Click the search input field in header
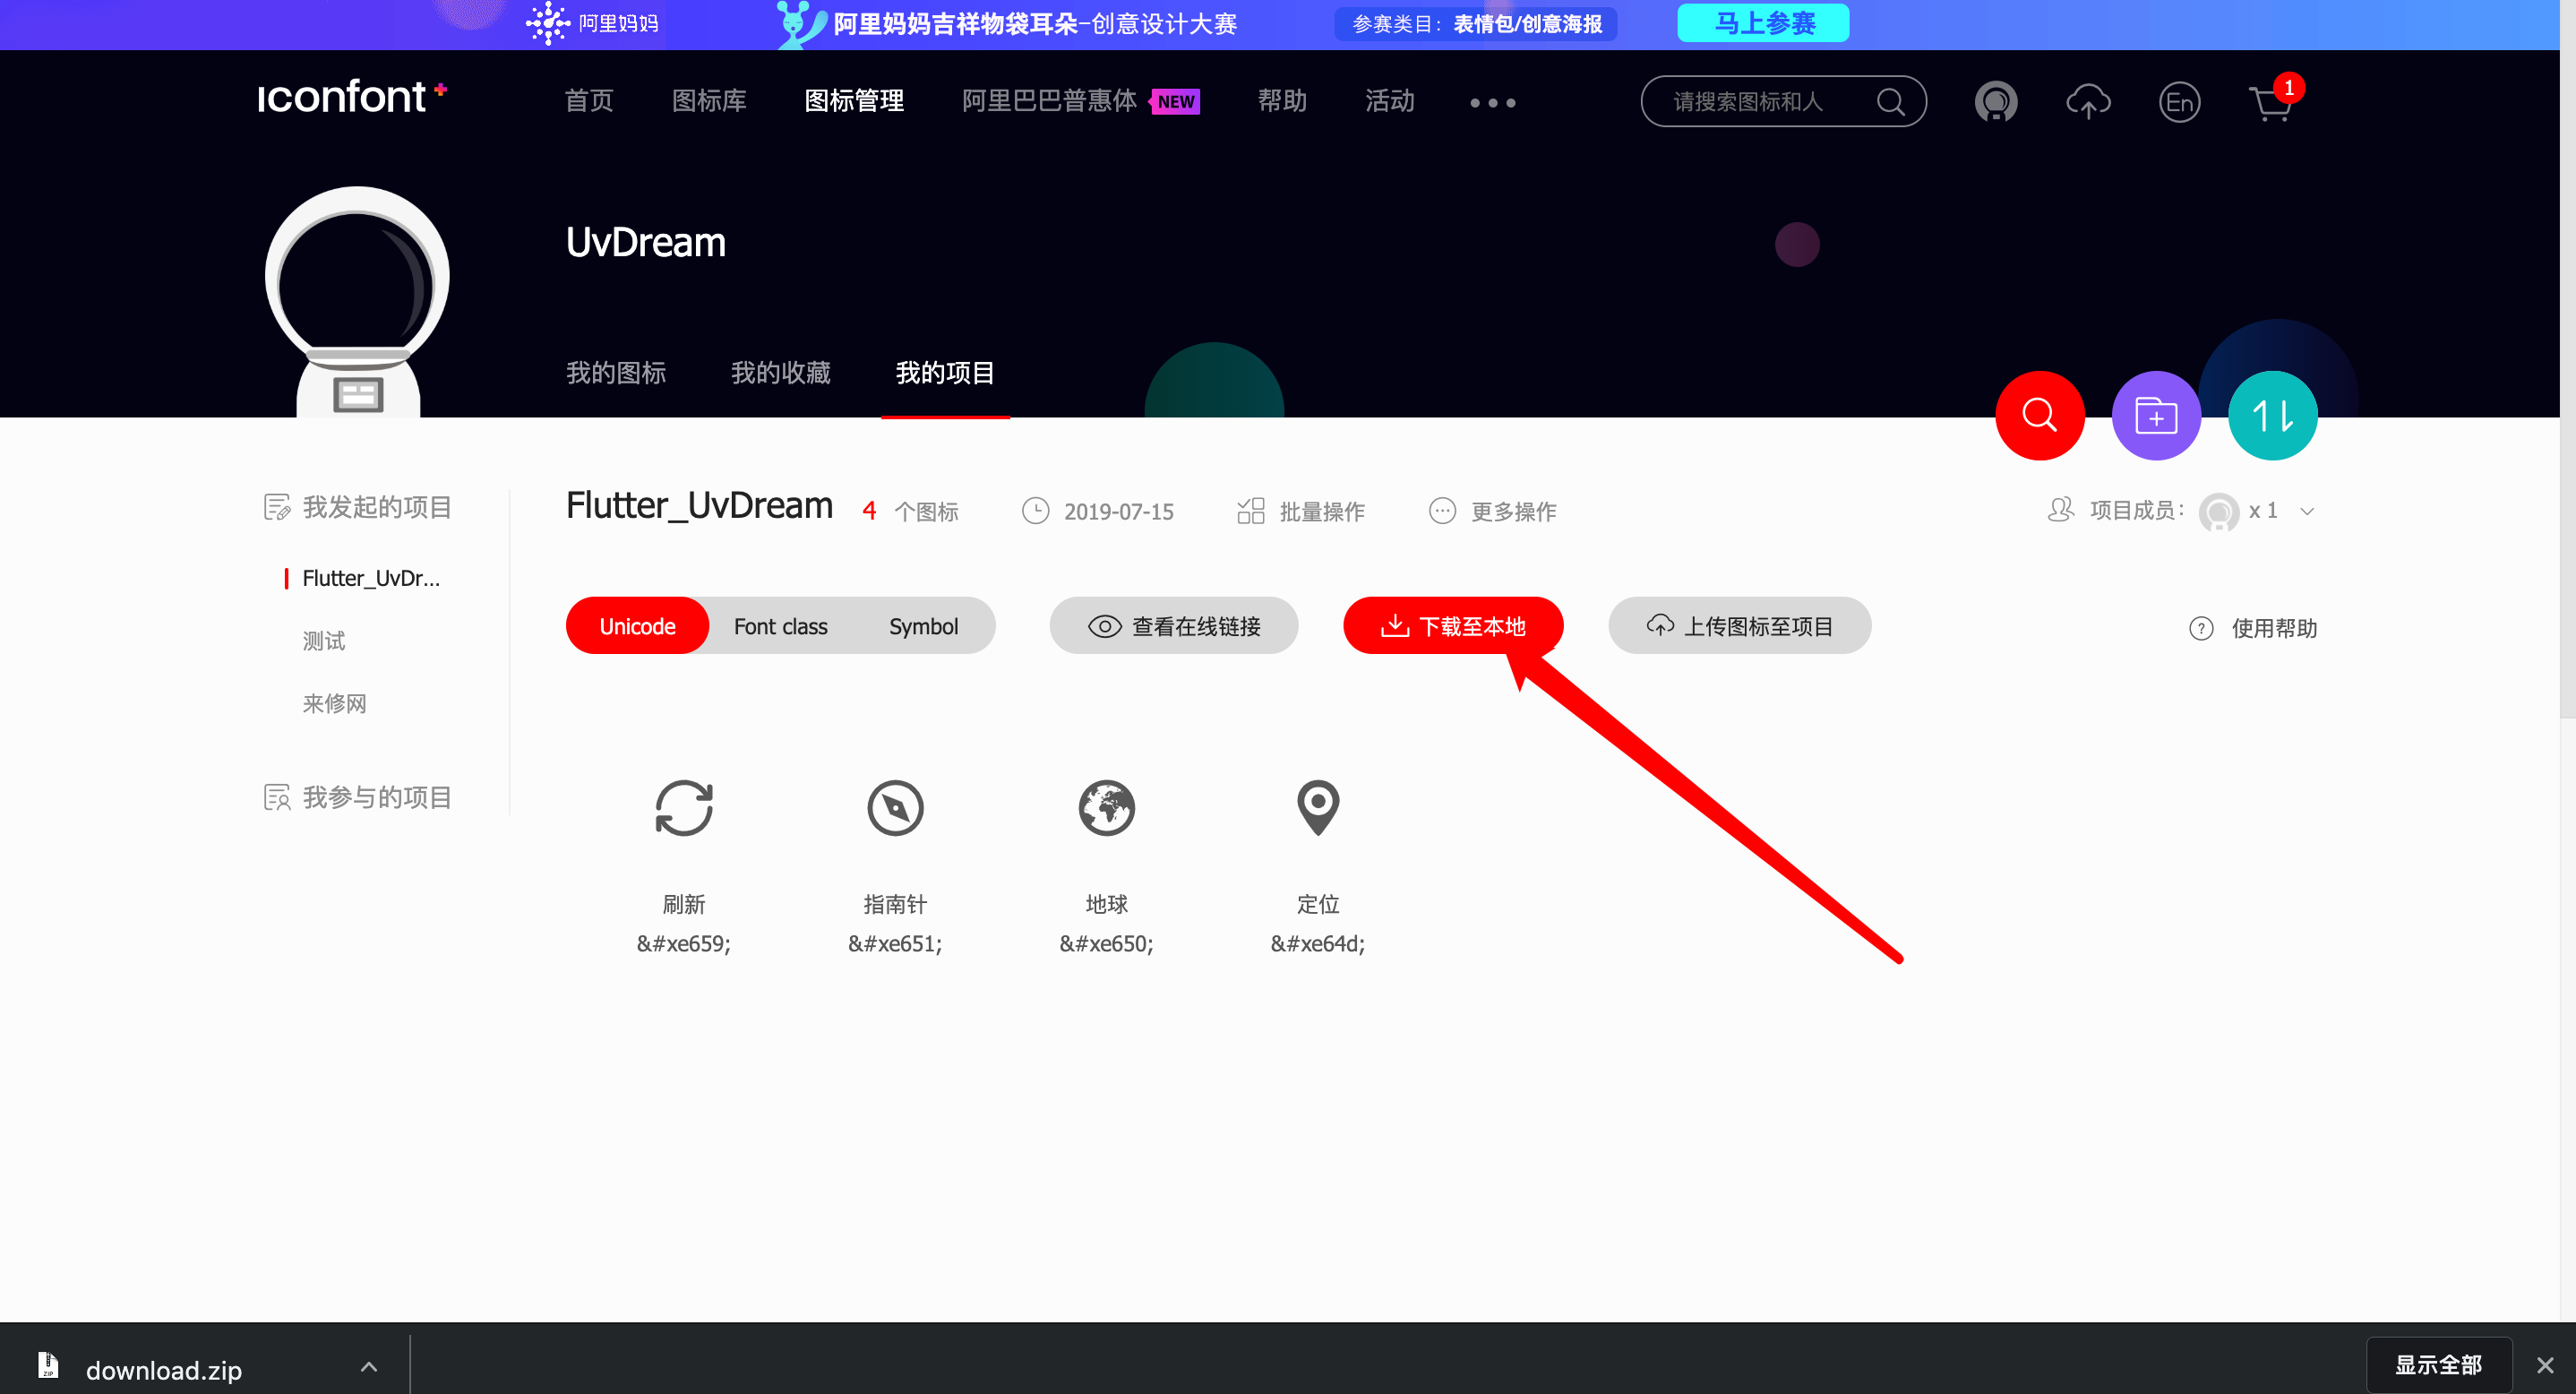This screenshot has width=2576, height=1394. pyautogui.click(x=1760, y=102)
